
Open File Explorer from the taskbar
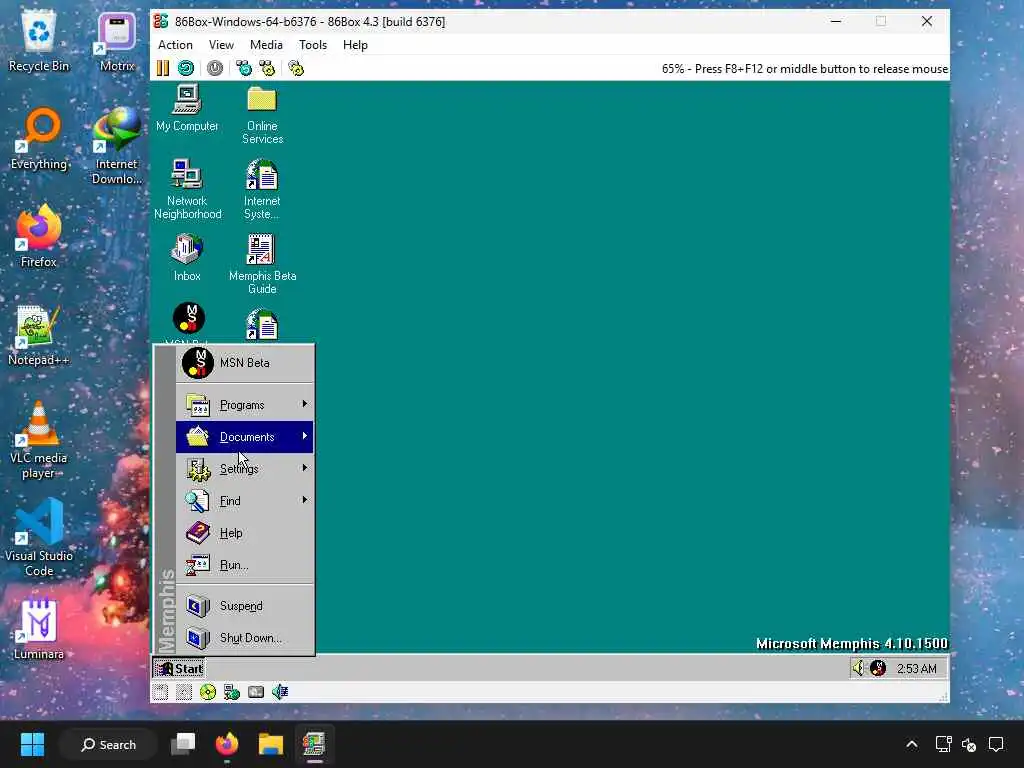(270, 744)
